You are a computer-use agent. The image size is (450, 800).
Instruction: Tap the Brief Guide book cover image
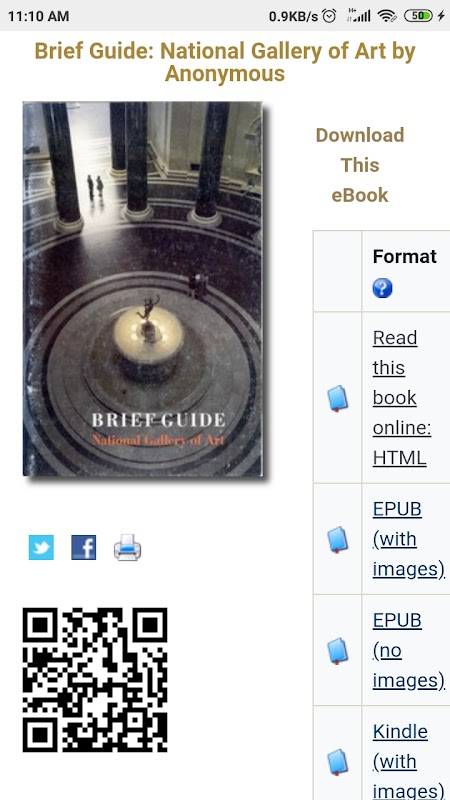pyautogui.click(x=143, y=289)
